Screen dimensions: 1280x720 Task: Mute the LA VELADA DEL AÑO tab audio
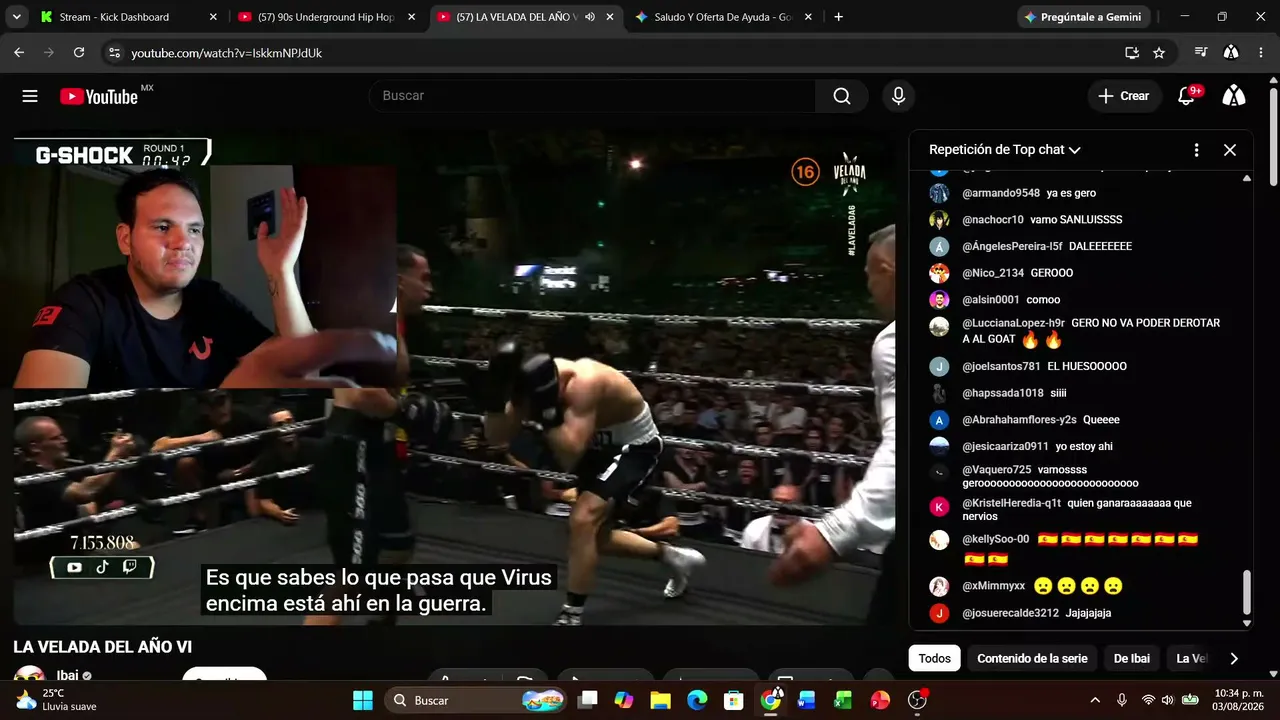(590, 17)
